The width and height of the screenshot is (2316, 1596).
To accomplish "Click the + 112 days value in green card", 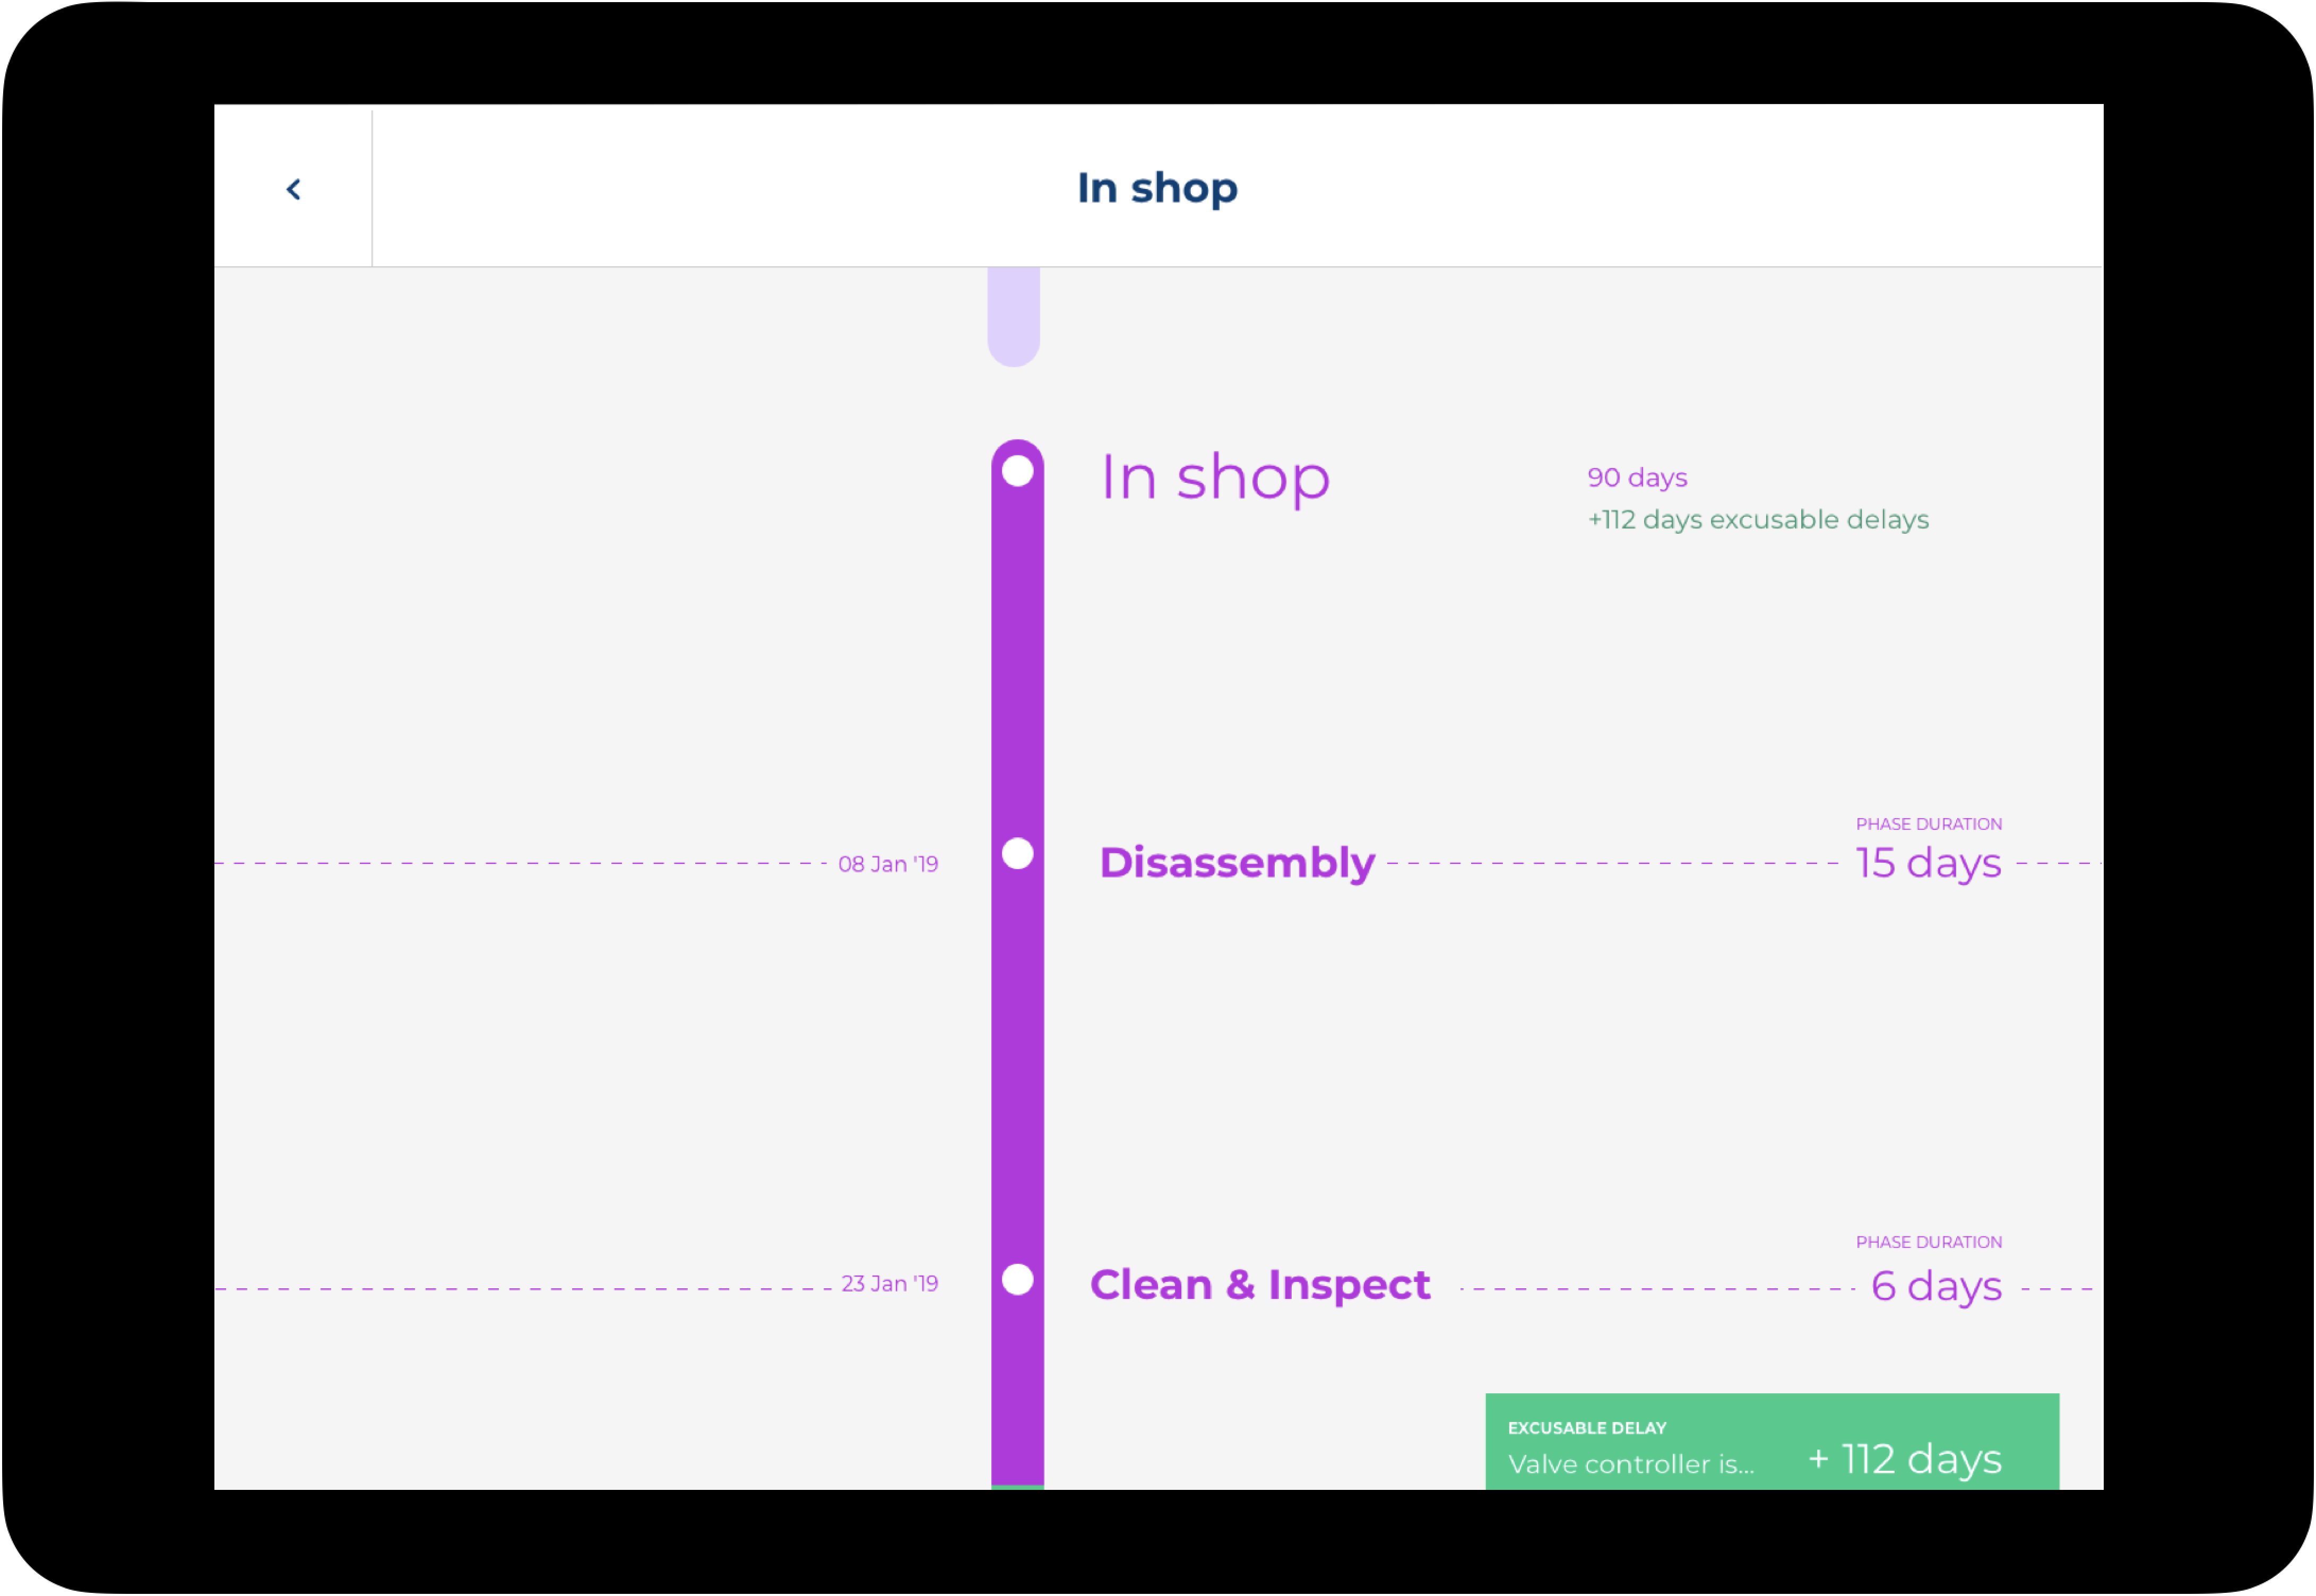I will [x=1905, y=1460].
